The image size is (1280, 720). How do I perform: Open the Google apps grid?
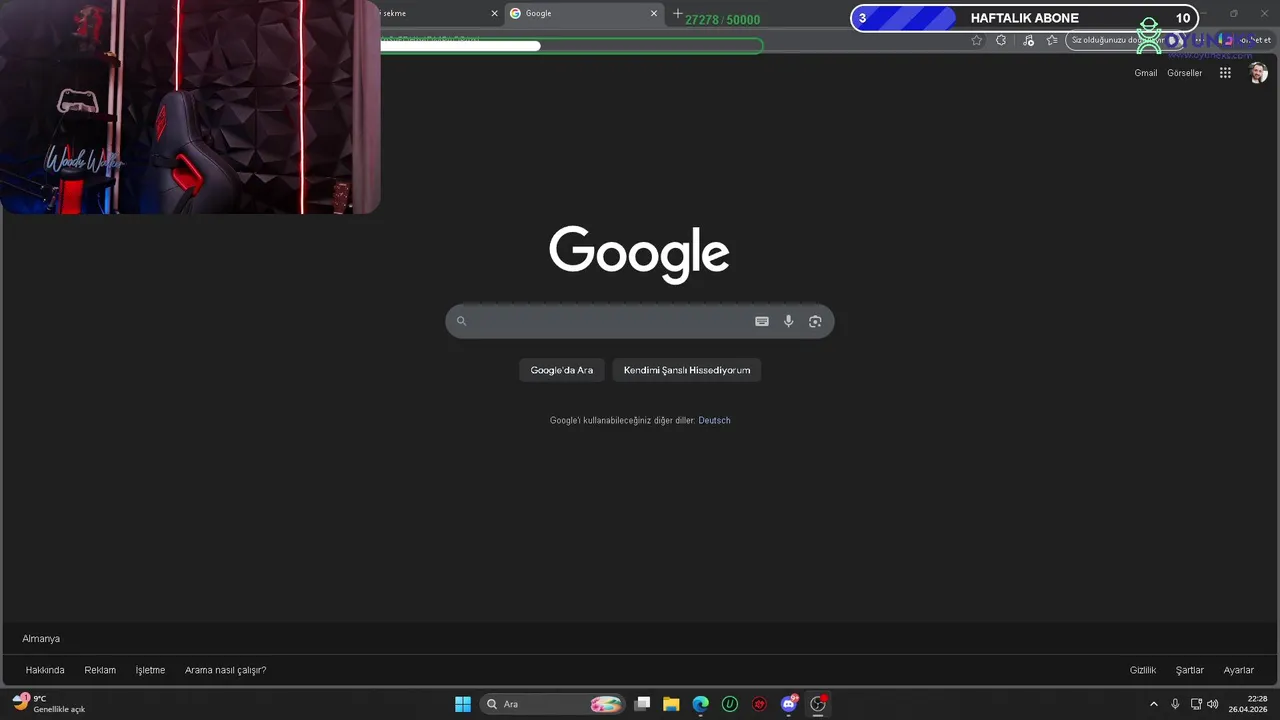pos(1225,73)
